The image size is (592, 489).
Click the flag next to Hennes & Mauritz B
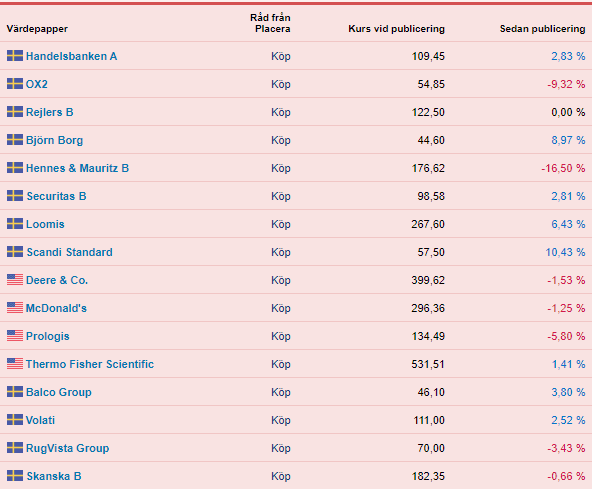coord(15,168)
